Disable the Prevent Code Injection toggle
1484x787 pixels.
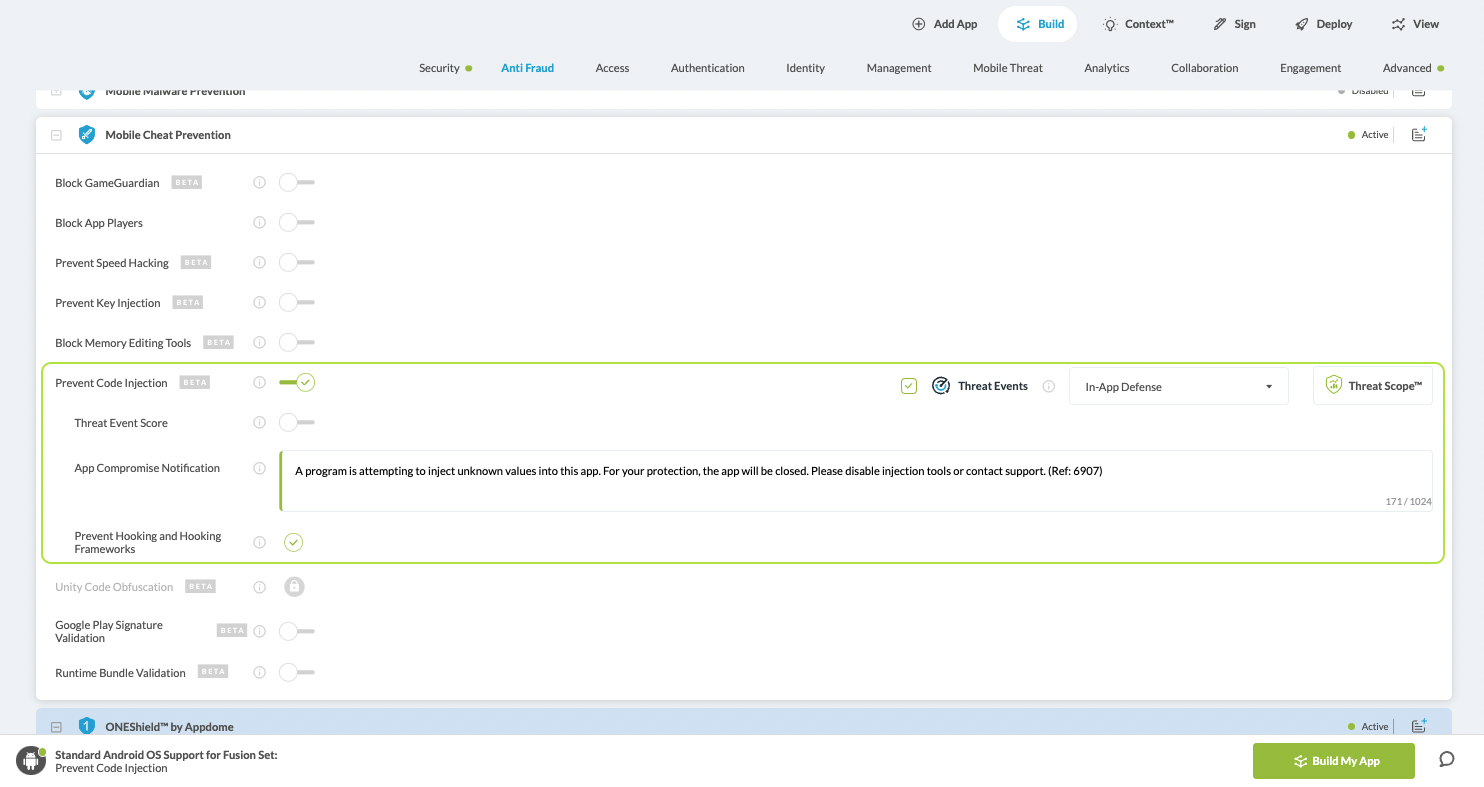(x=297, y=382)
